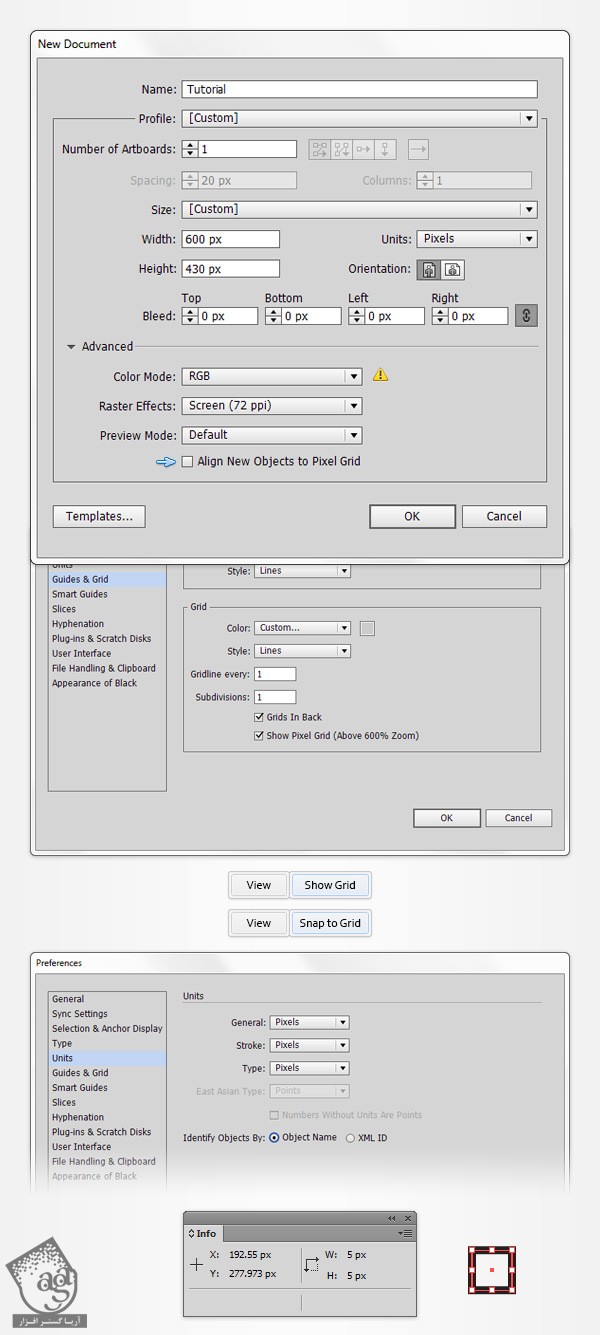600x1335 pixels.
Task: Click the Grid color swatch
Action: (x=367, y=628)
